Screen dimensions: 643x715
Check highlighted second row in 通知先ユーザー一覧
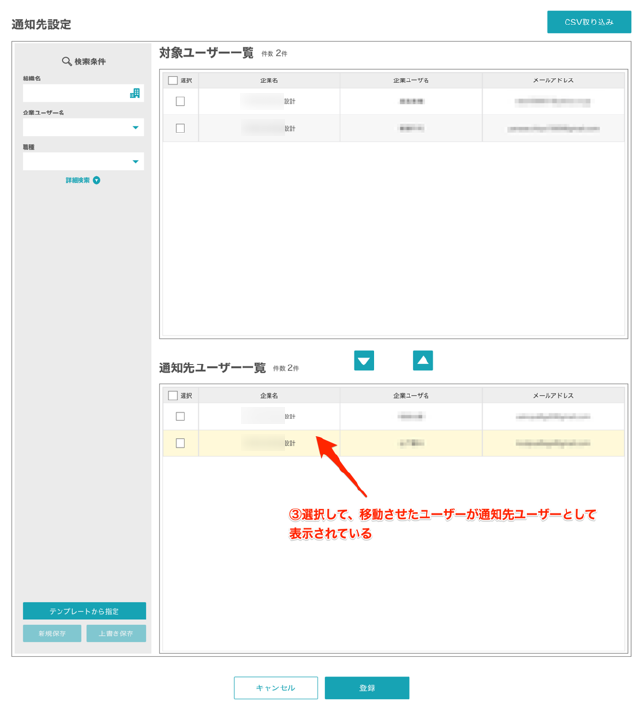pyautogui.click(x=180, y=443)
